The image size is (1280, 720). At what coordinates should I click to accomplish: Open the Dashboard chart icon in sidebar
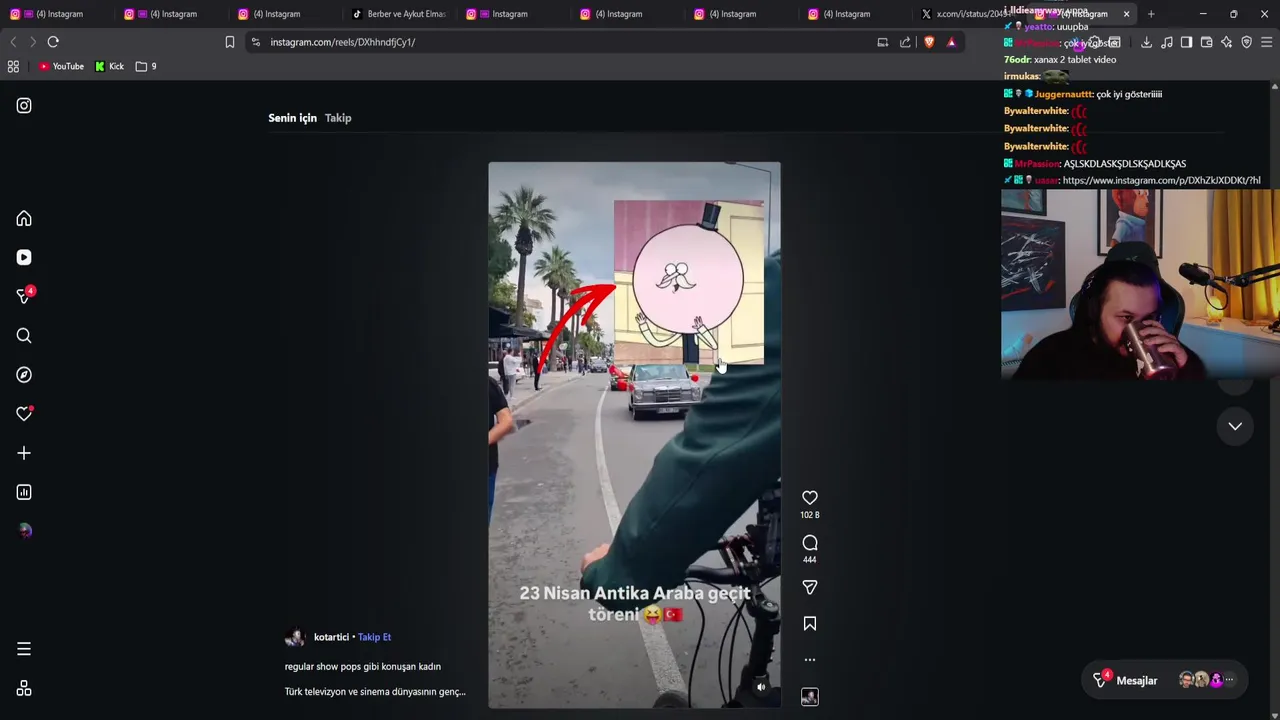[24, 492]
